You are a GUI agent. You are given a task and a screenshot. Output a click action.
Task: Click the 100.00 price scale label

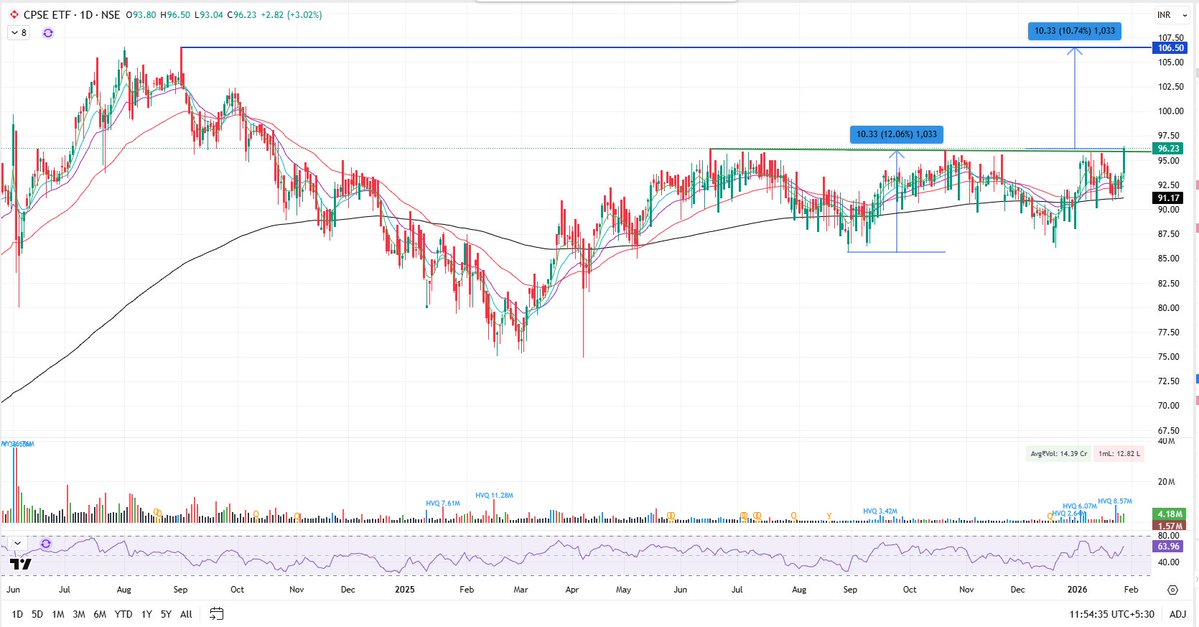point(1170,111)
